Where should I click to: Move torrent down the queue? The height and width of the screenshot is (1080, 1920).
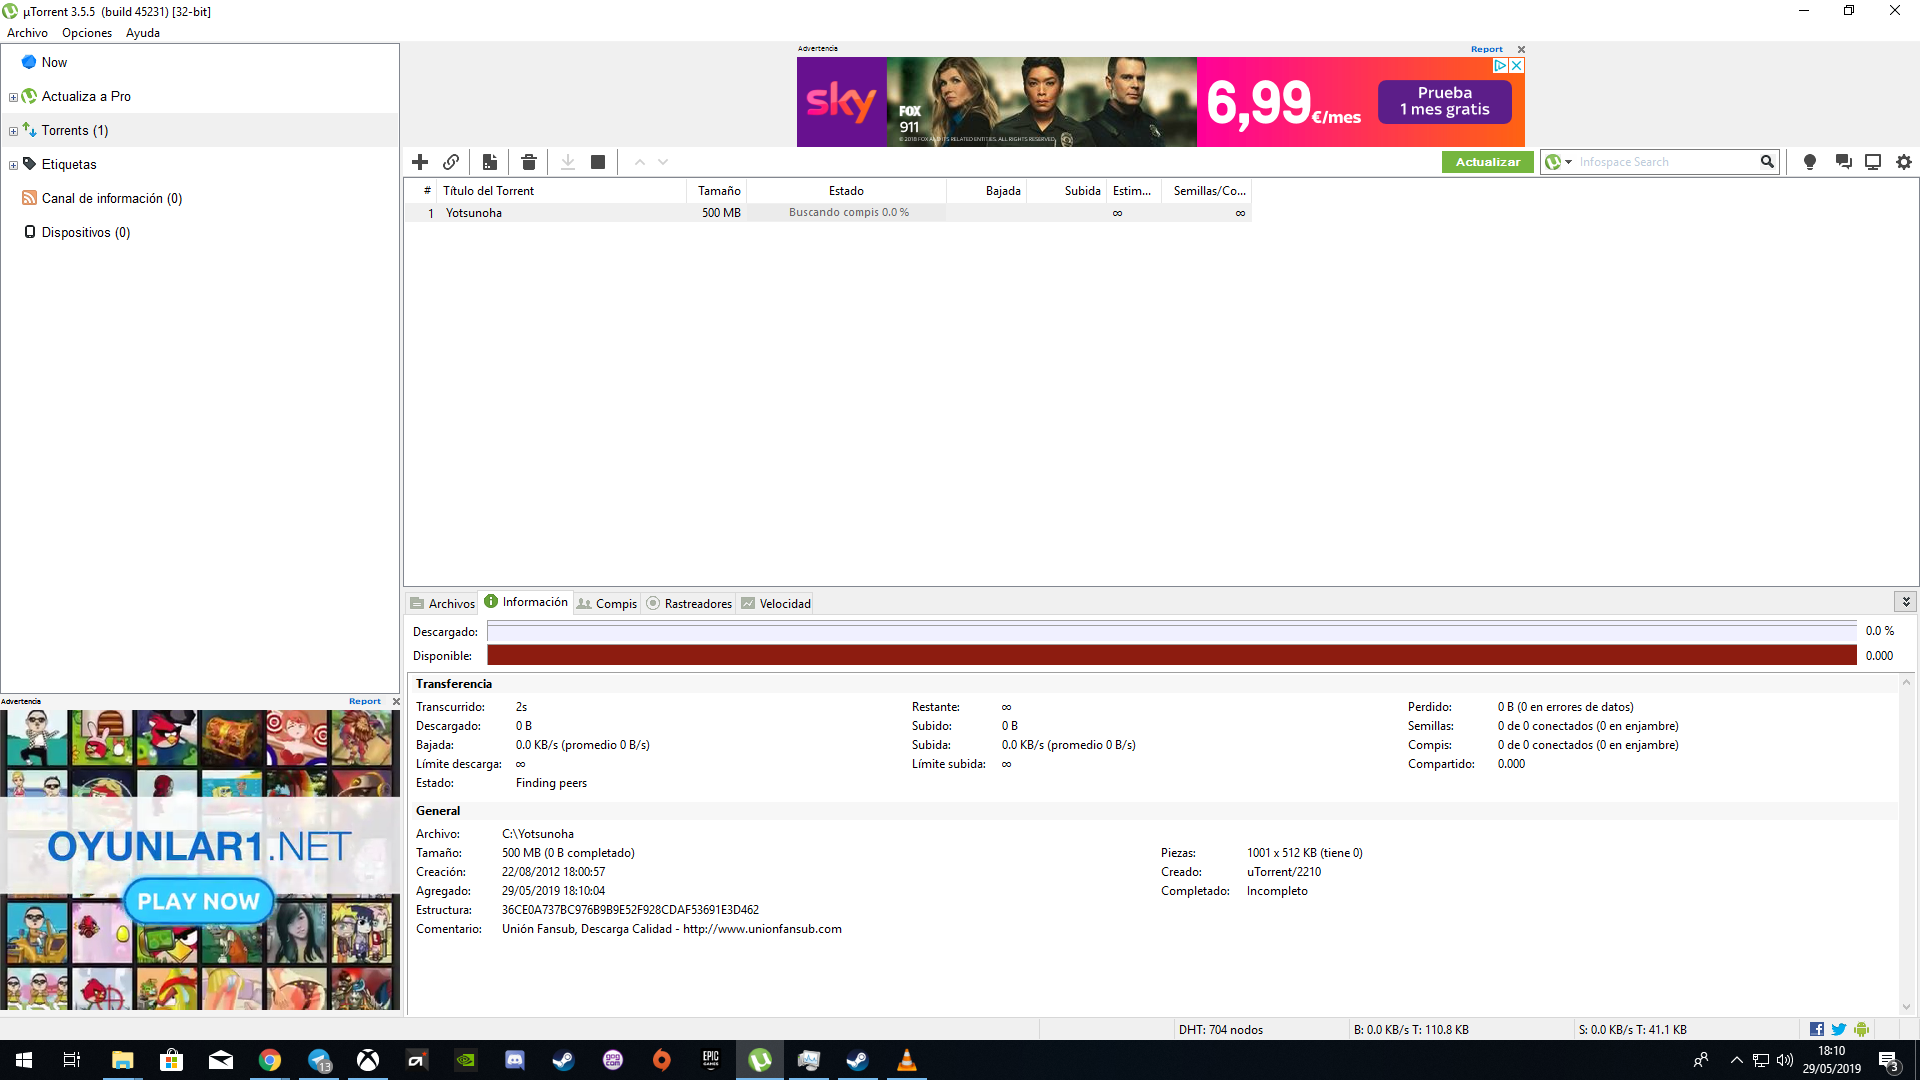click(x=663, y=162)
